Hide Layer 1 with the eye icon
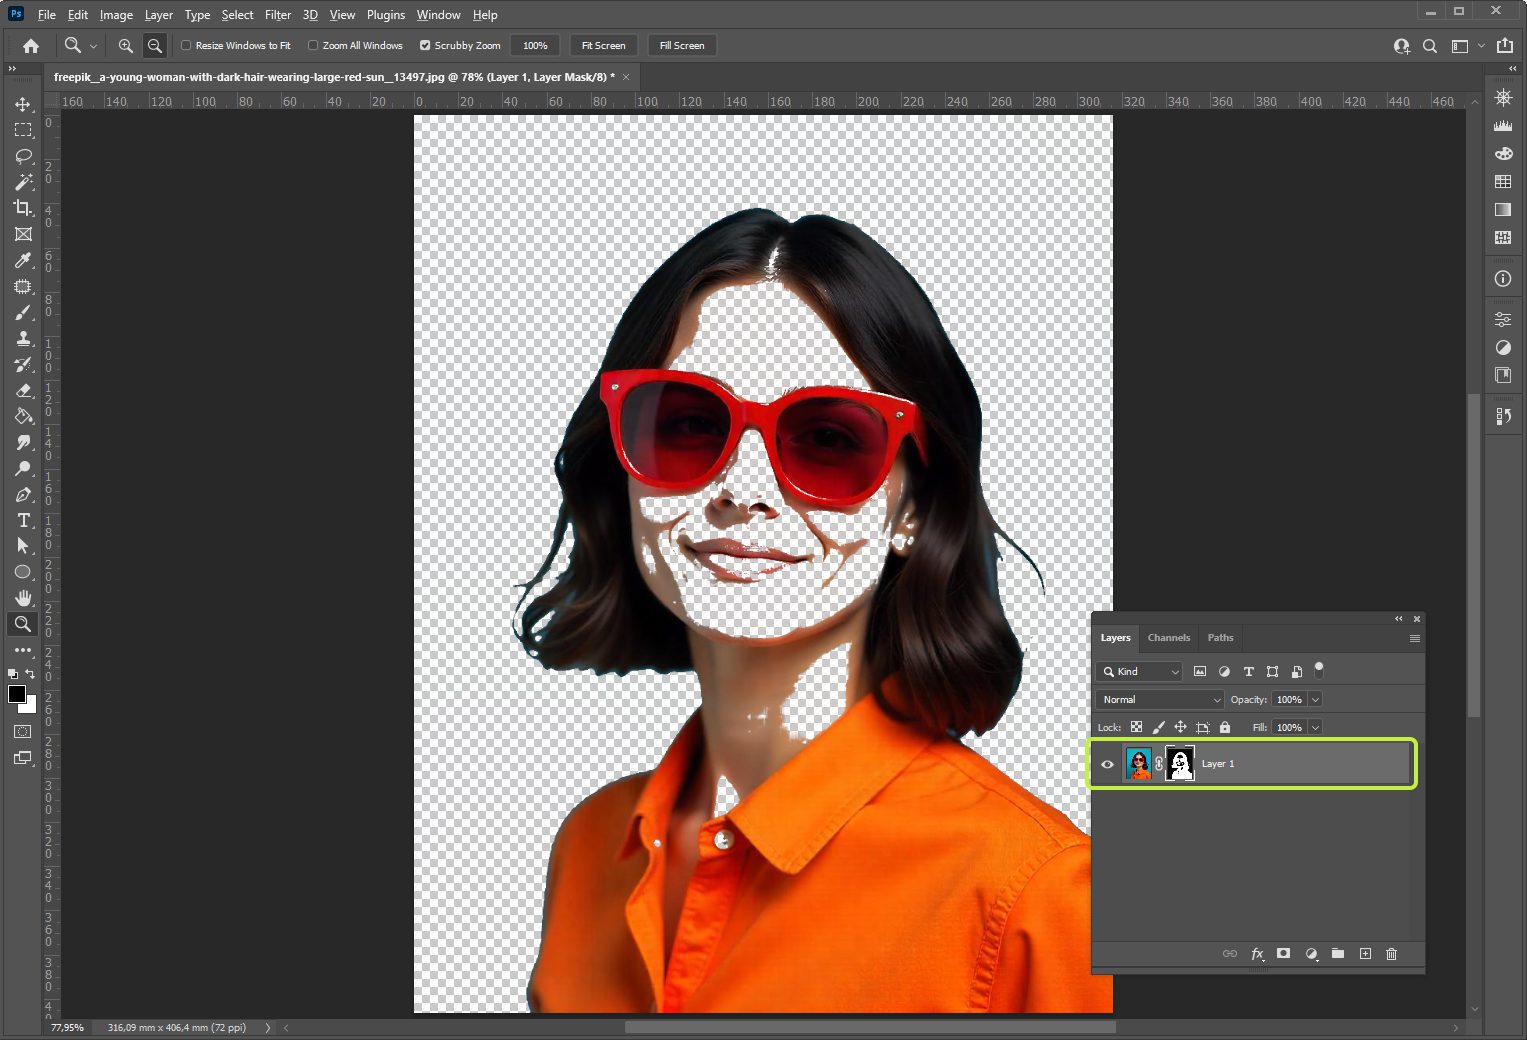1527x1040 pixels. click(x=1107, y=764)
